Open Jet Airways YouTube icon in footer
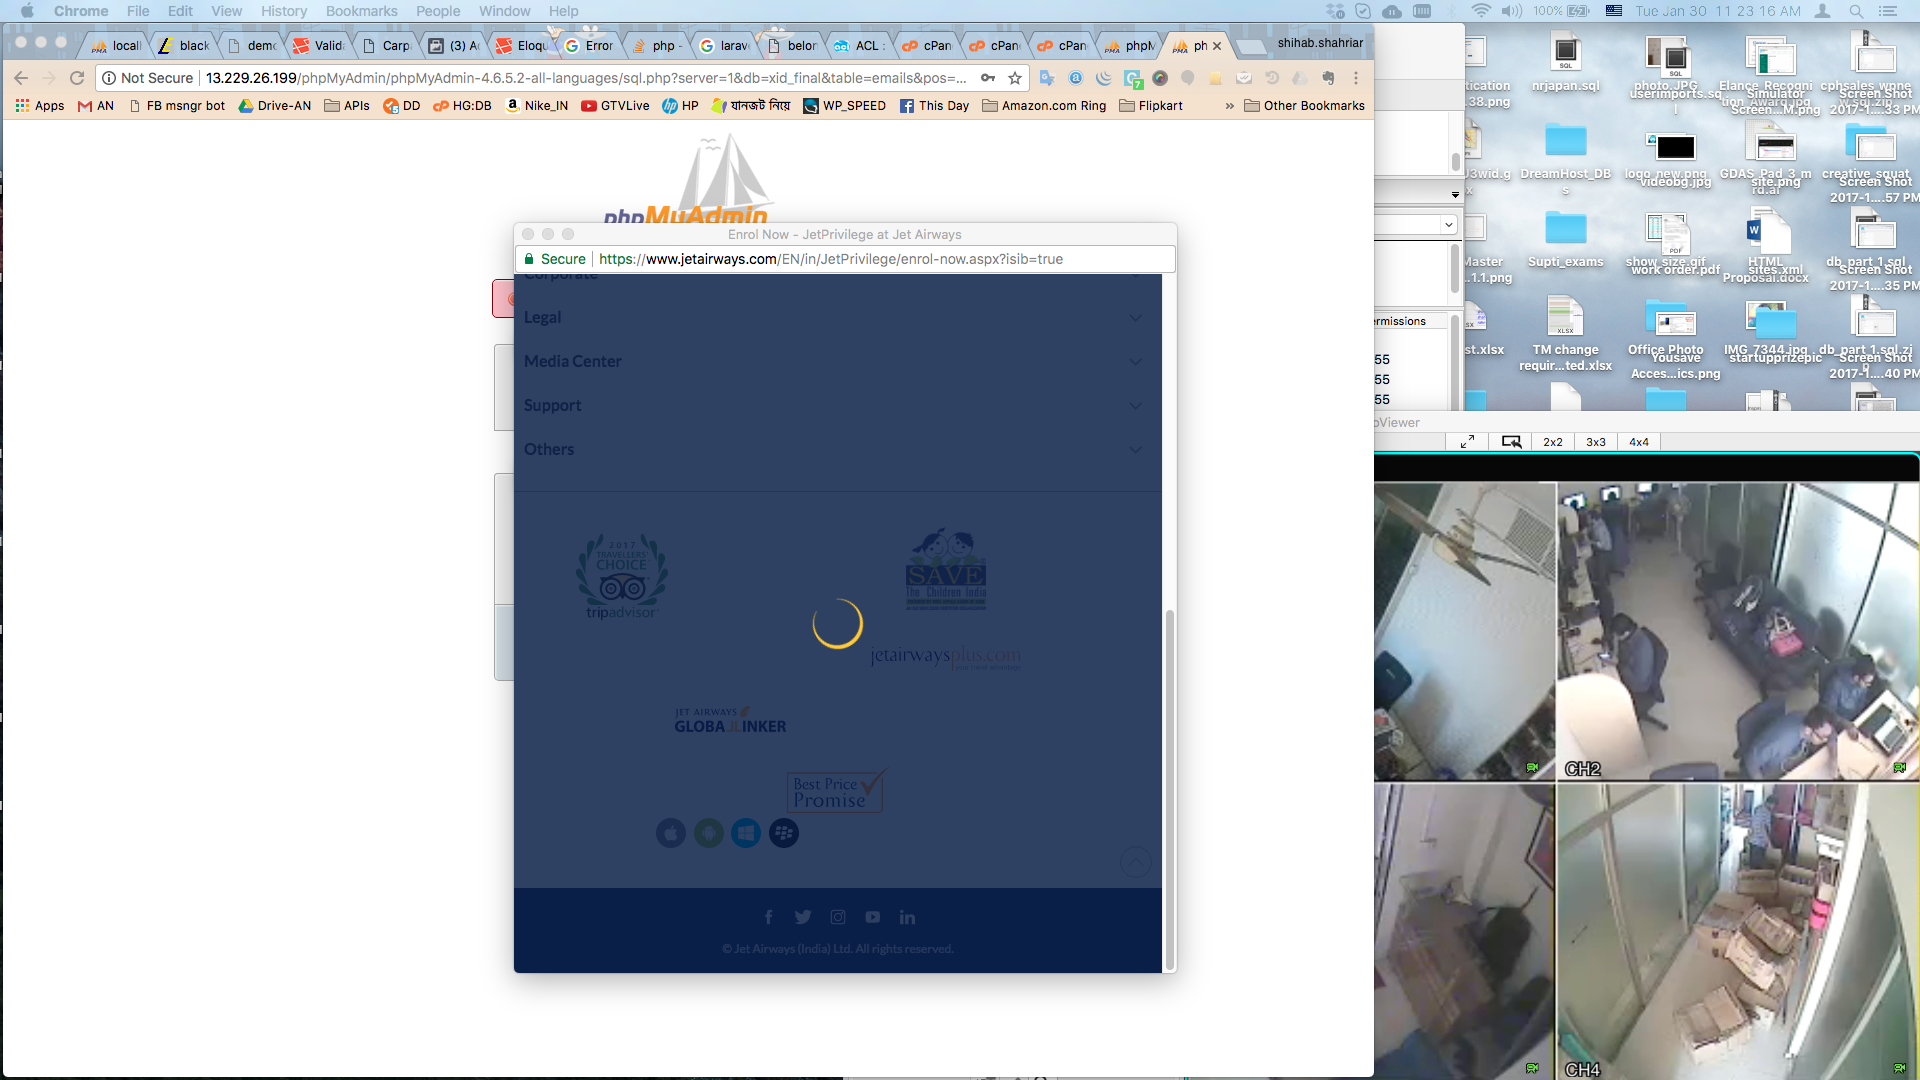This screenshot has width=1920, height=1080. (873, 917)
